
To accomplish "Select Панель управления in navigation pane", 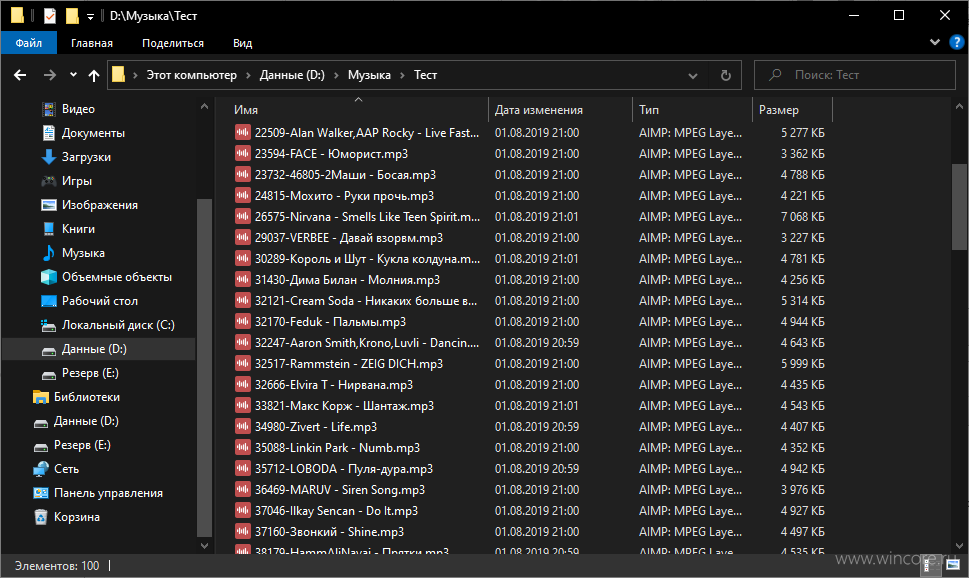I will (x=98, y=493).
